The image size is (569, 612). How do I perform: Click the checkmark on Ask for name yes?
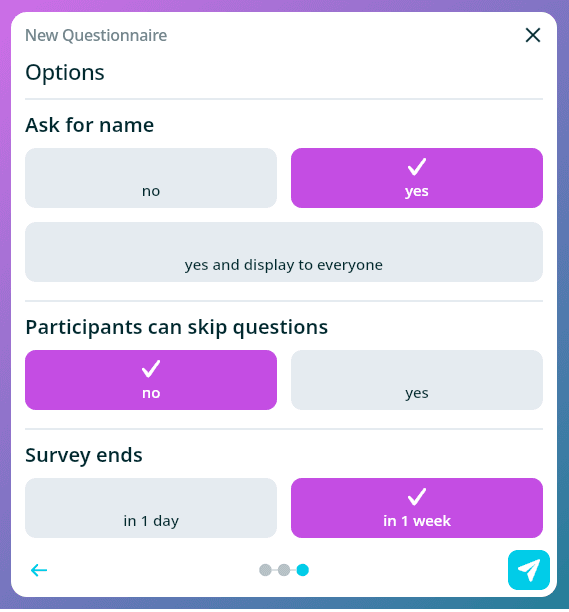[x=417, y=167]
